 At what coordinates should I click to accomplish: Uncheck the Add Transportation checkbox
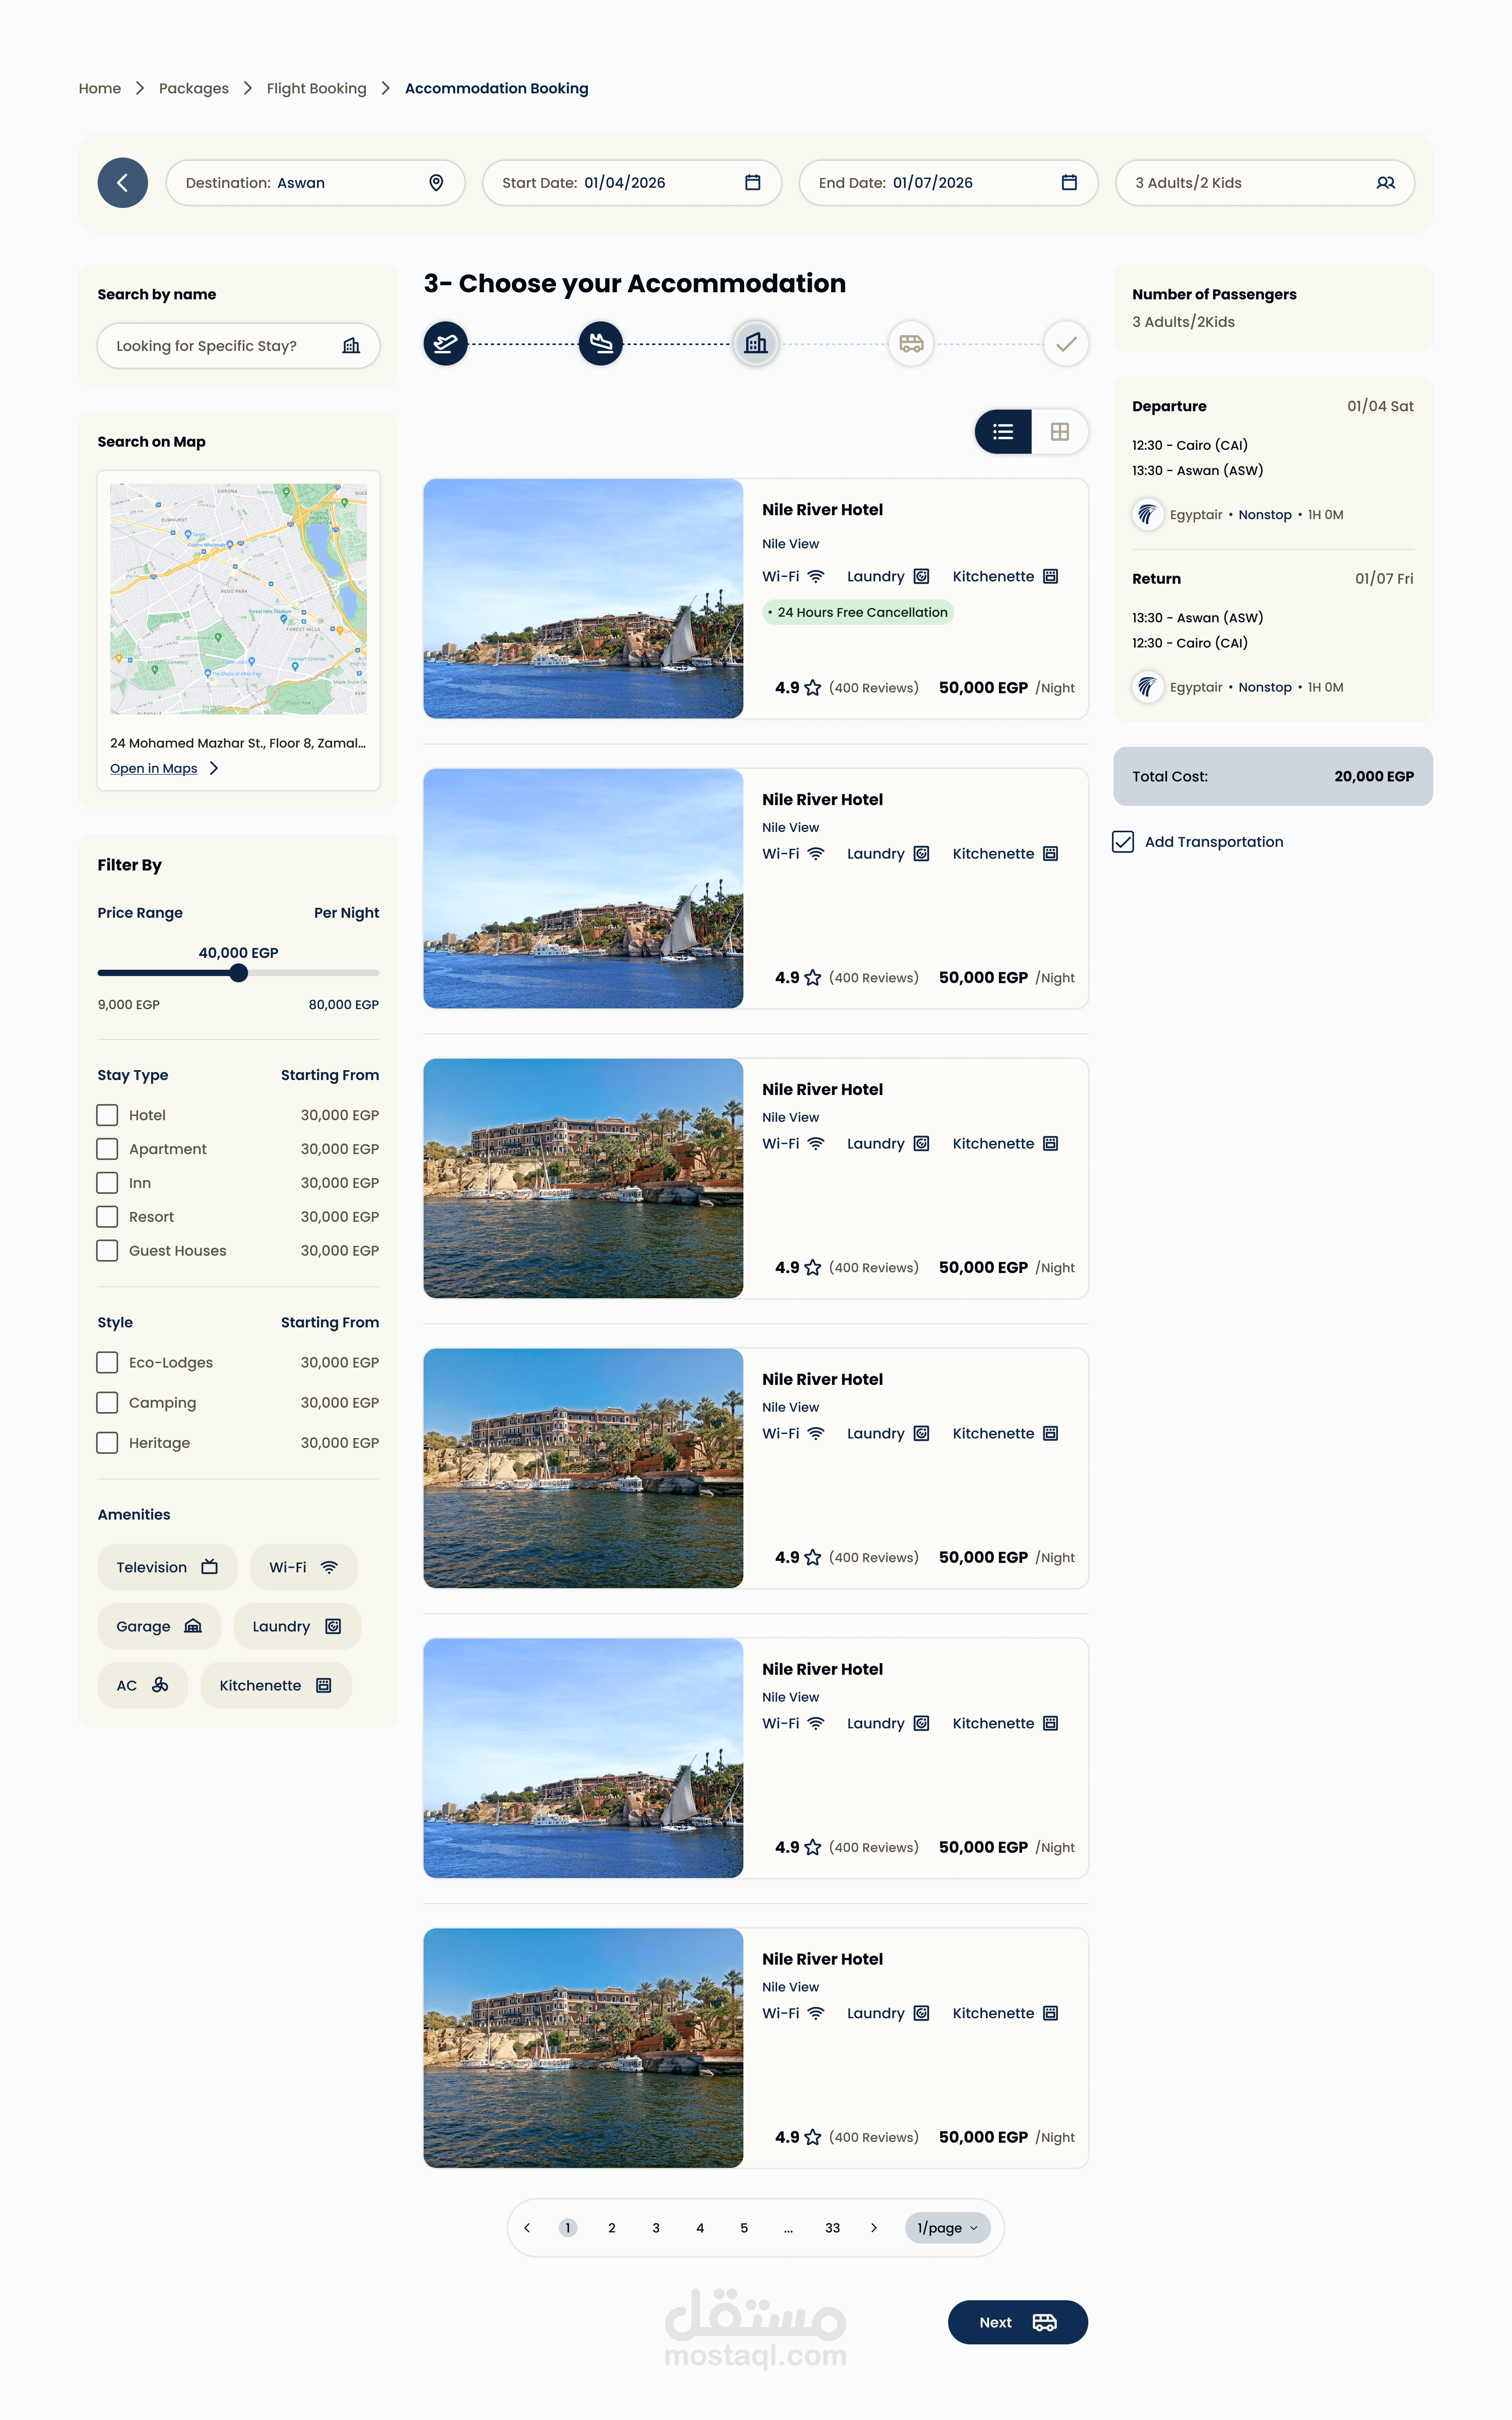pos(1123,842)
